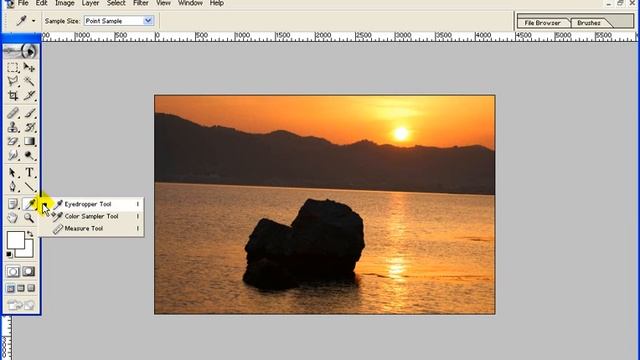Switch to Standard Screen Mode
This screenshot has height=360, width=640.
click(10, 289)
